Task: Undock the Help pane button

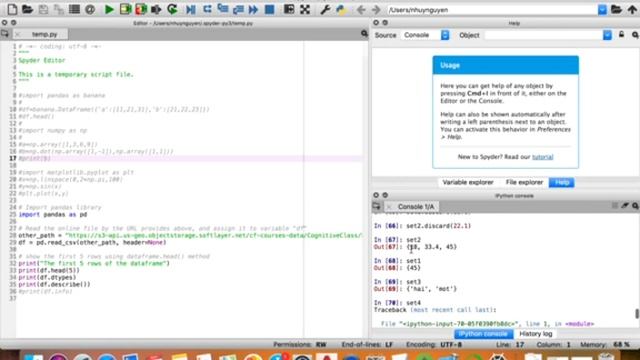Action: [385, 23]
